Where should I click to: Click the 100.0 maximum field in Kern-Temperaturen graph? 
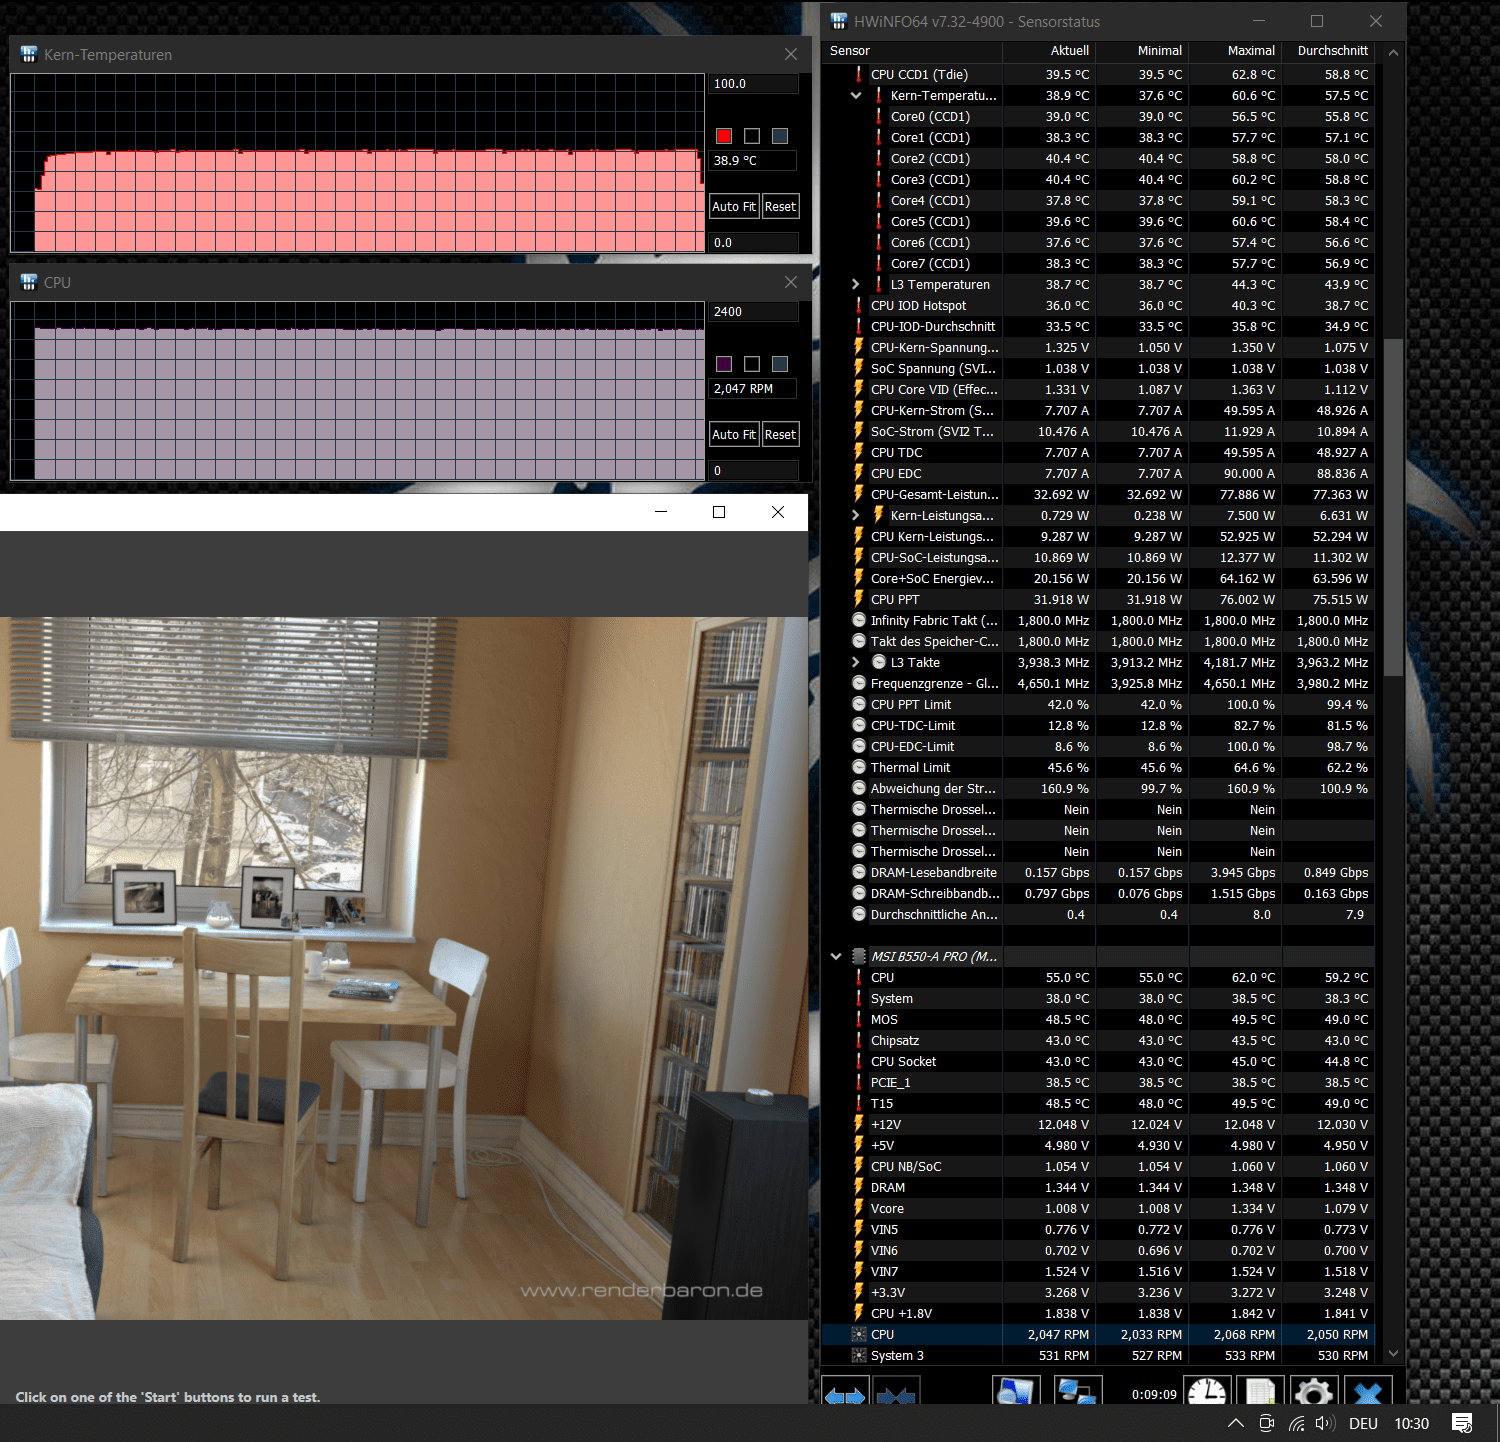754,84
